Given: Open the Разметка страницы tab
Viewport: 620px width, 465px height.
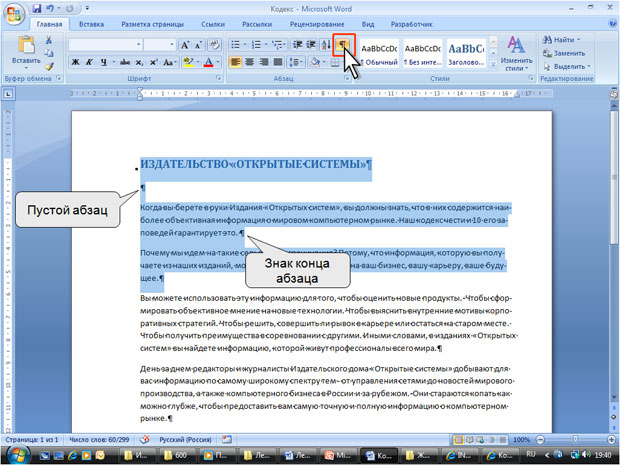Looking at the screenshot, I should [152, 24].
